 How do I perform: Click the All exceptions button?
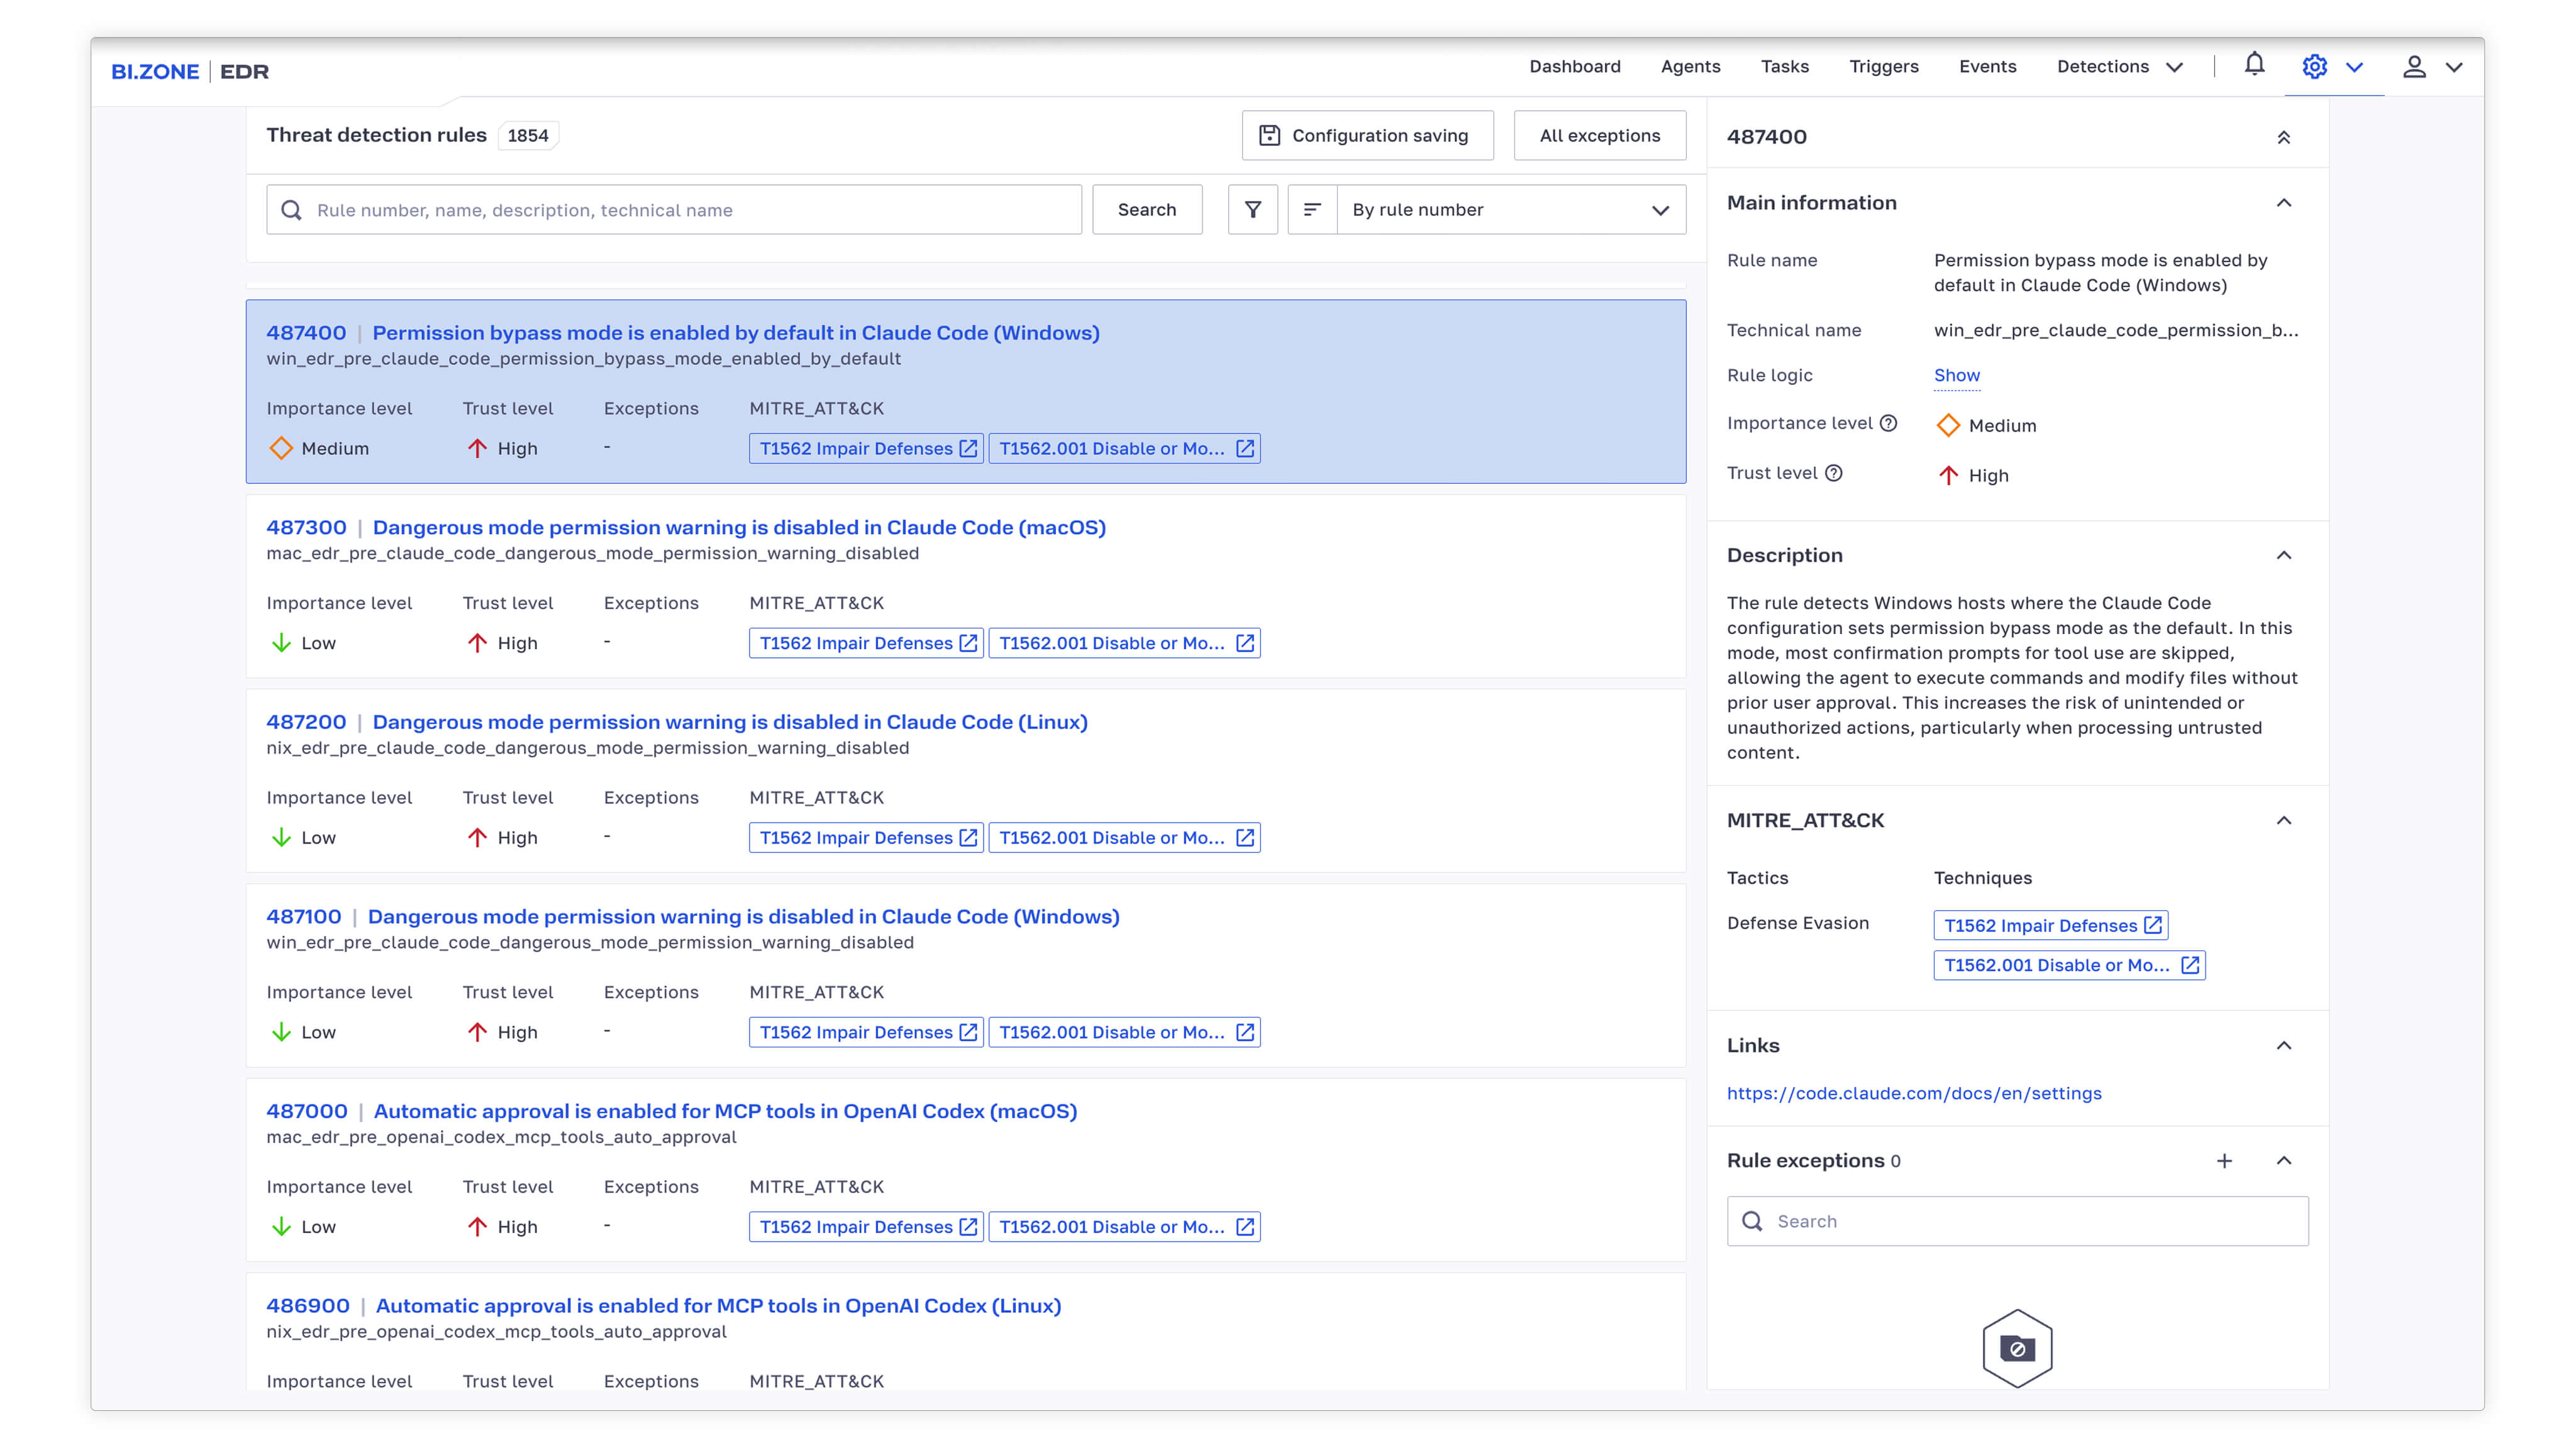(x=1599, y=135)
